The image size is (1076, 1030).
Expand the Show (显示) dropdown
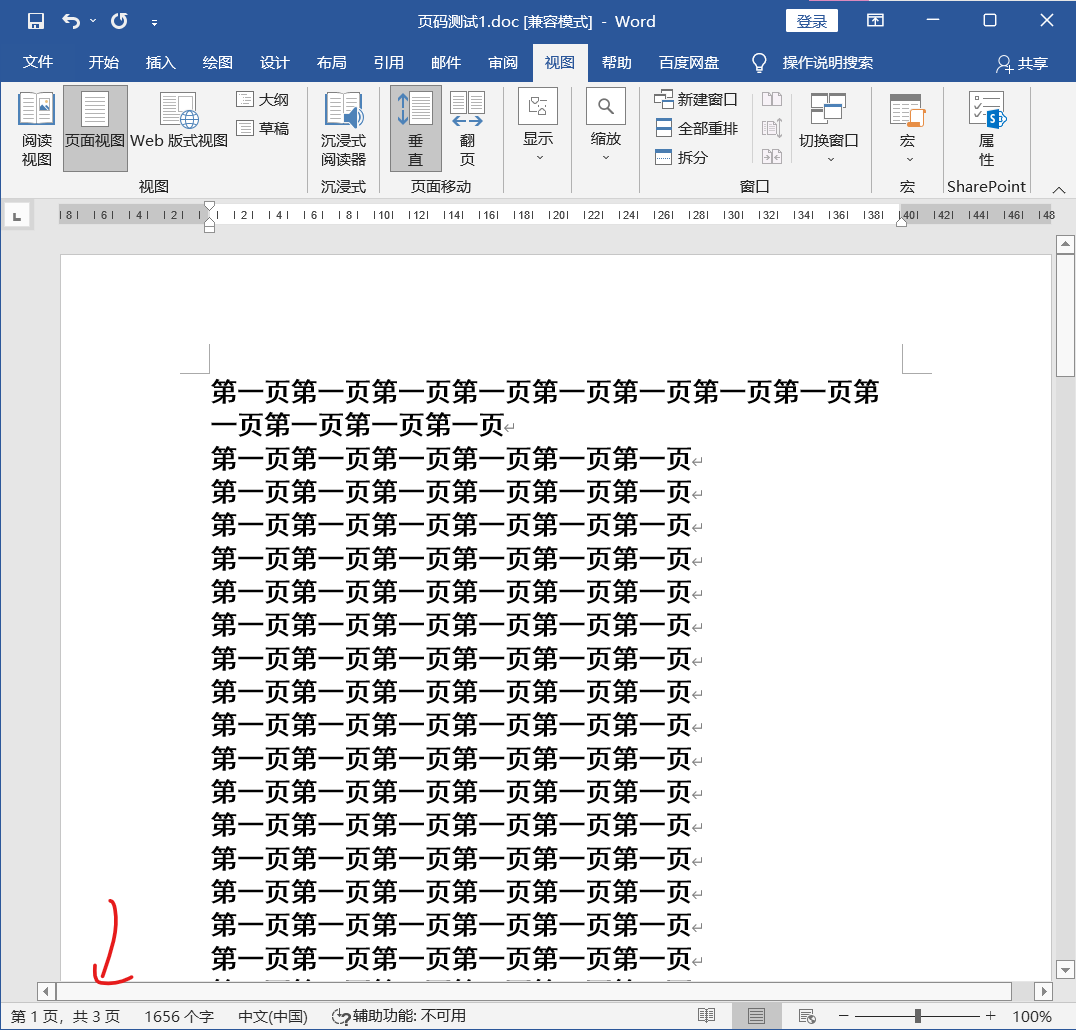[539, 126]
